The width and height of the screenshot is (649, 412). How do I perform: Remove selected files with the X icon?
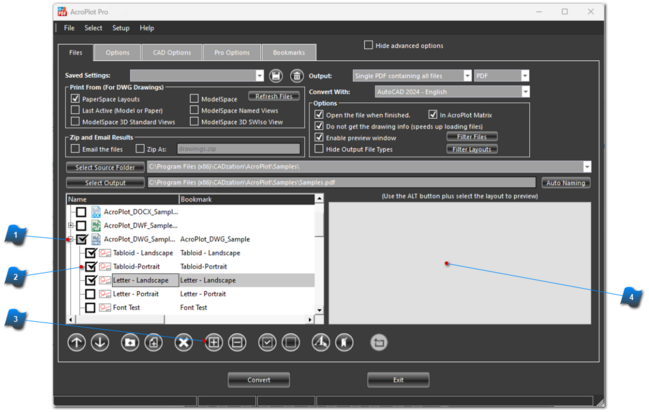click(183, 343)
